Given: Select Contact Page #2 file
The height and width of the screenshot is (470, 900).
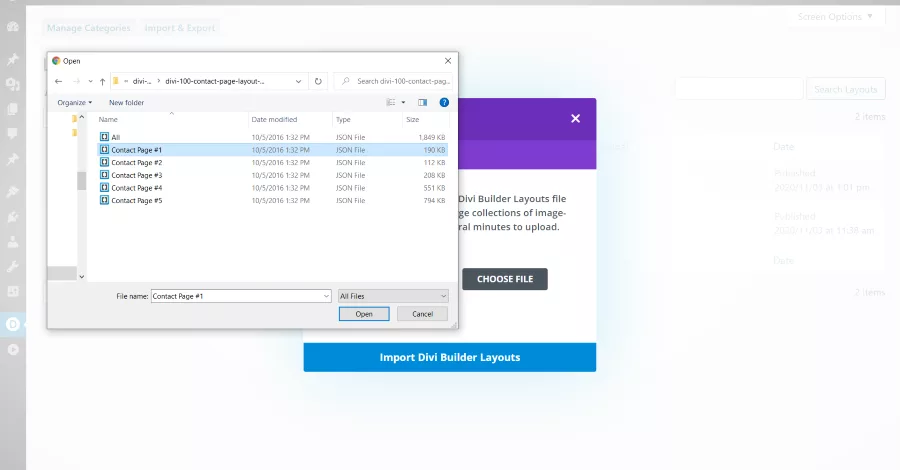Looking at the screenshot, I should click(273, 162).
